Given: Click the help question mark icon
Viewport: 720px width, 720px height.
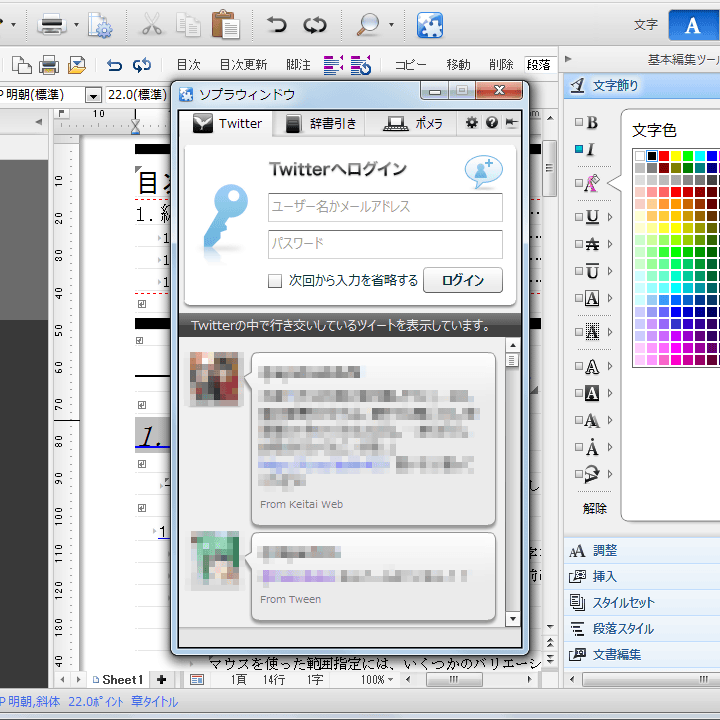Looking at the screenshot, I should pos(492,123).
